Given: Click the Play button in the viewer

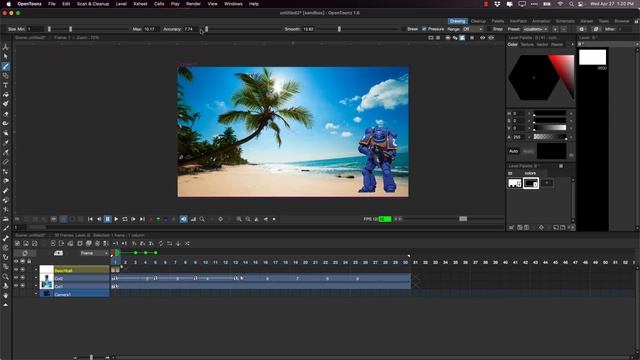Looking at the screenshot, I should click(116, 219).
